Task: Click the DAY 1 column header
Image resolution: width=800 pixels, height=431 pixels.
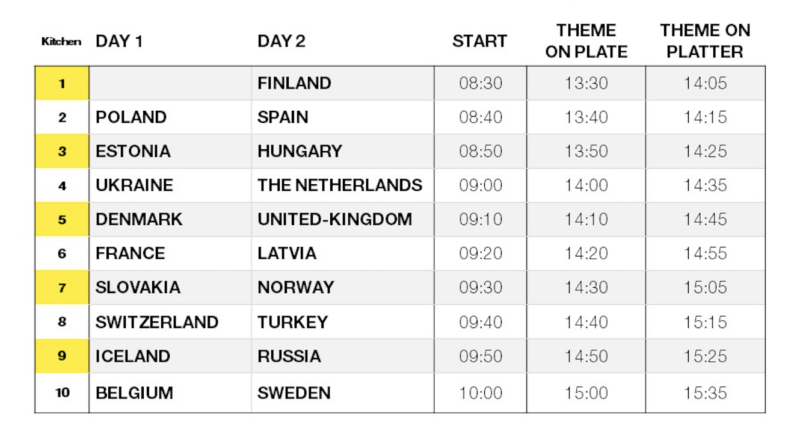Action: (x=119, y=41)
